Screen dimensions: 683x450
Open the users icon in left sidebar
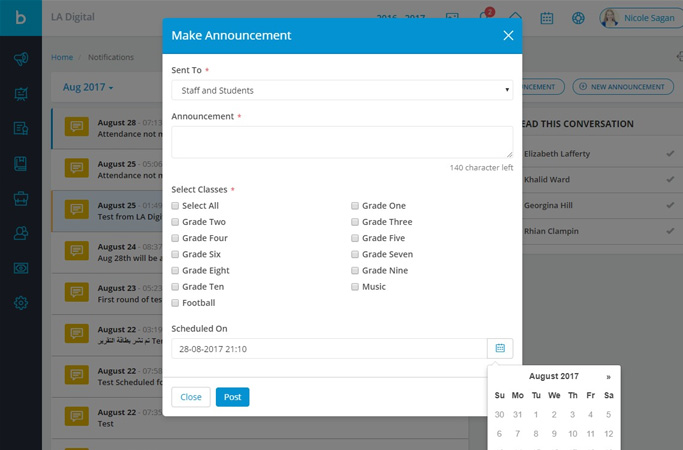coord(20,233)
